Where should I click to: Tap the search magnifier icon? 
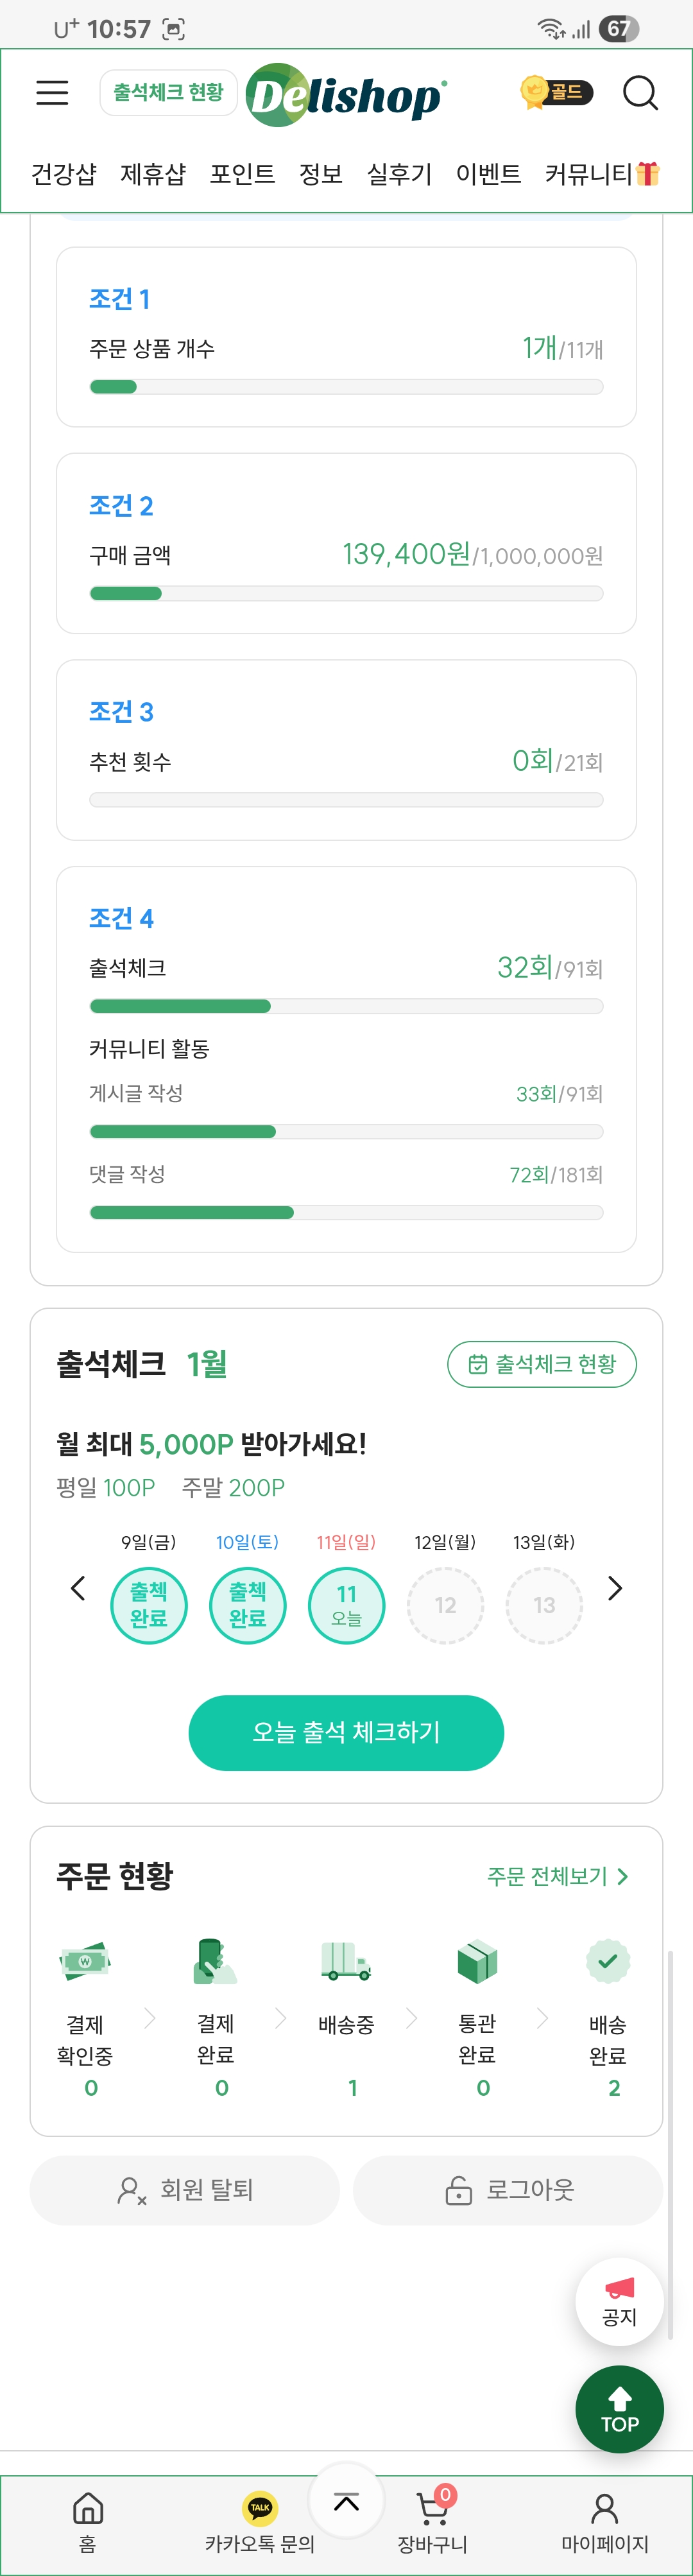640,93
